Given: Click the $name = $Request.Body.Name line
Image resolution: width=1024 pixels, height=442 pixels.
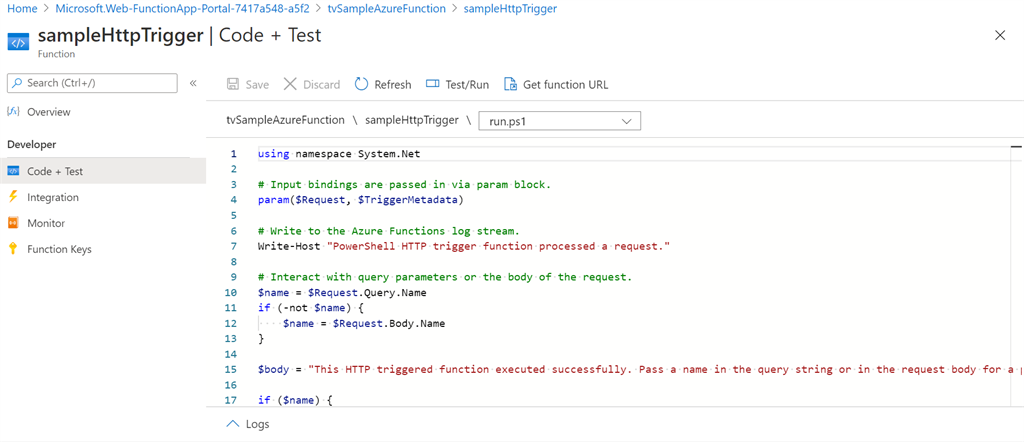Looking at the screenshot, I should pyautogui.click(x=364, y=323).
